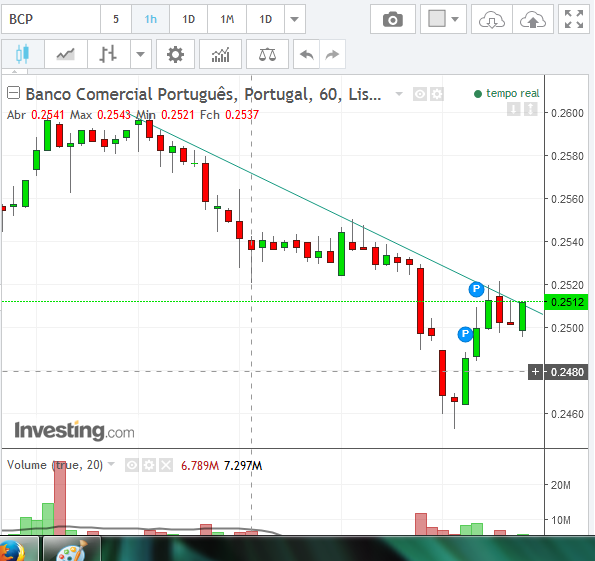
Task: Open the Volume indicator dropdown arrow
Action: [x=111, y=464]
